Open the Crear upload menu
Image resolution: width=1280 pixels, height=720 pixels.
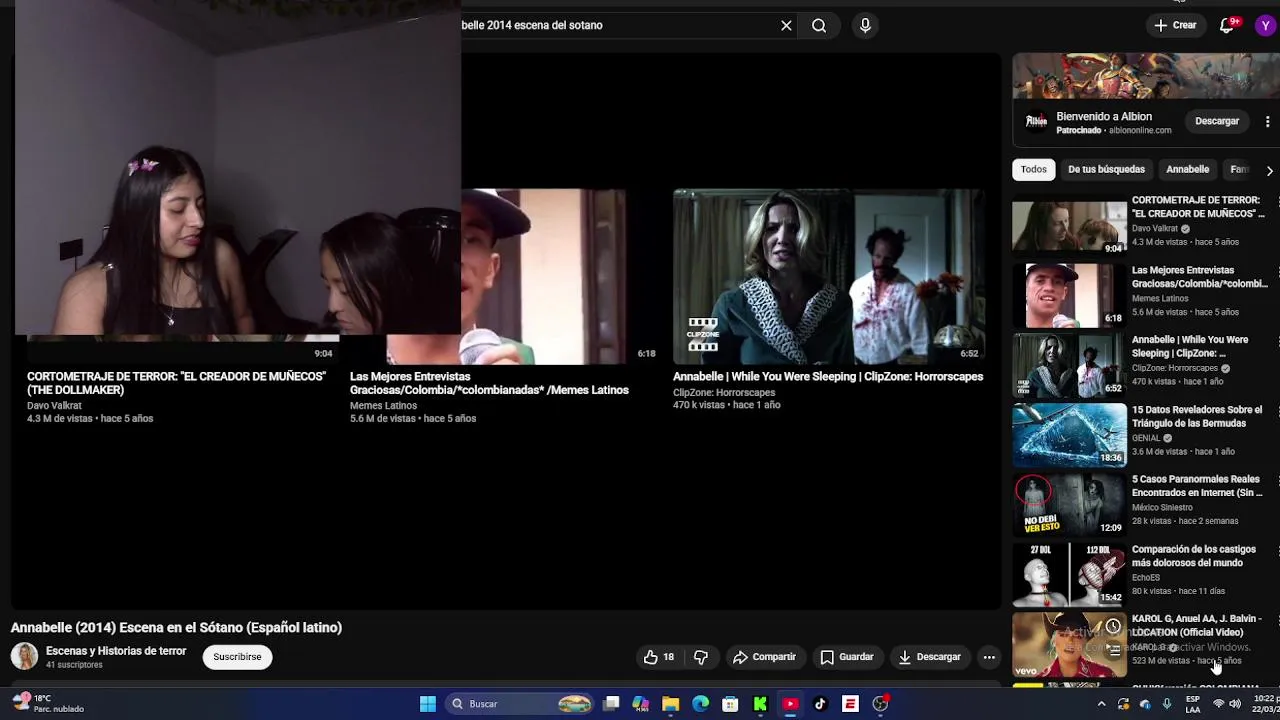coord(1175,25)
